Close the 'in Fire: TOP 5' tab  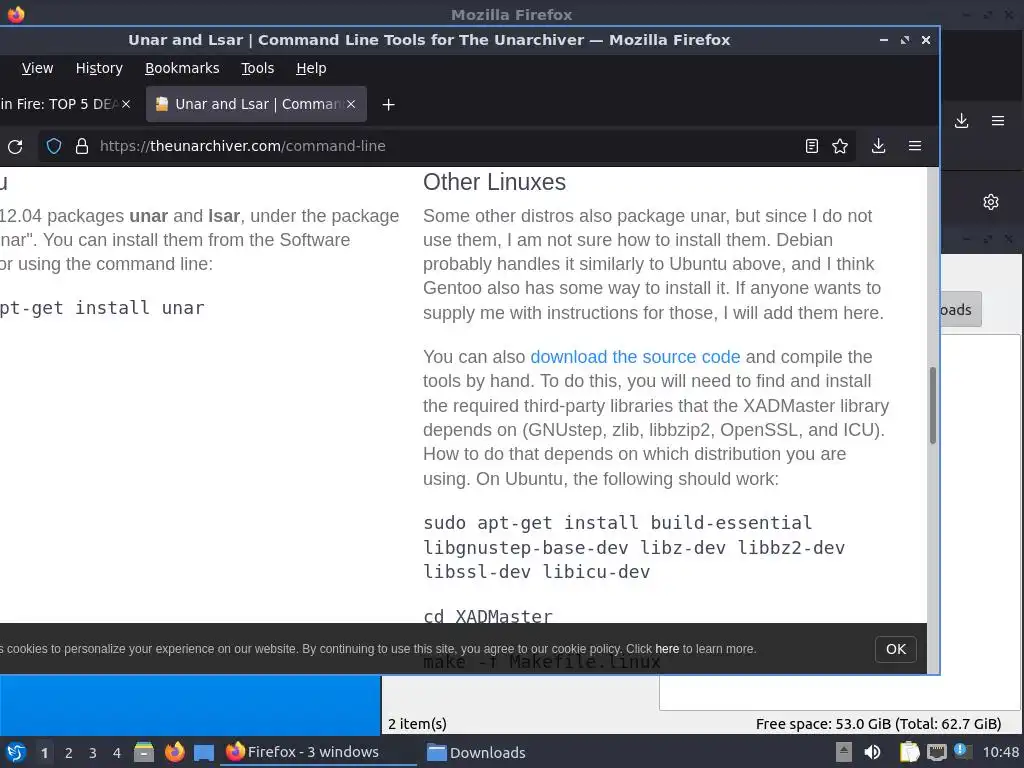click(x=126, y=104)
